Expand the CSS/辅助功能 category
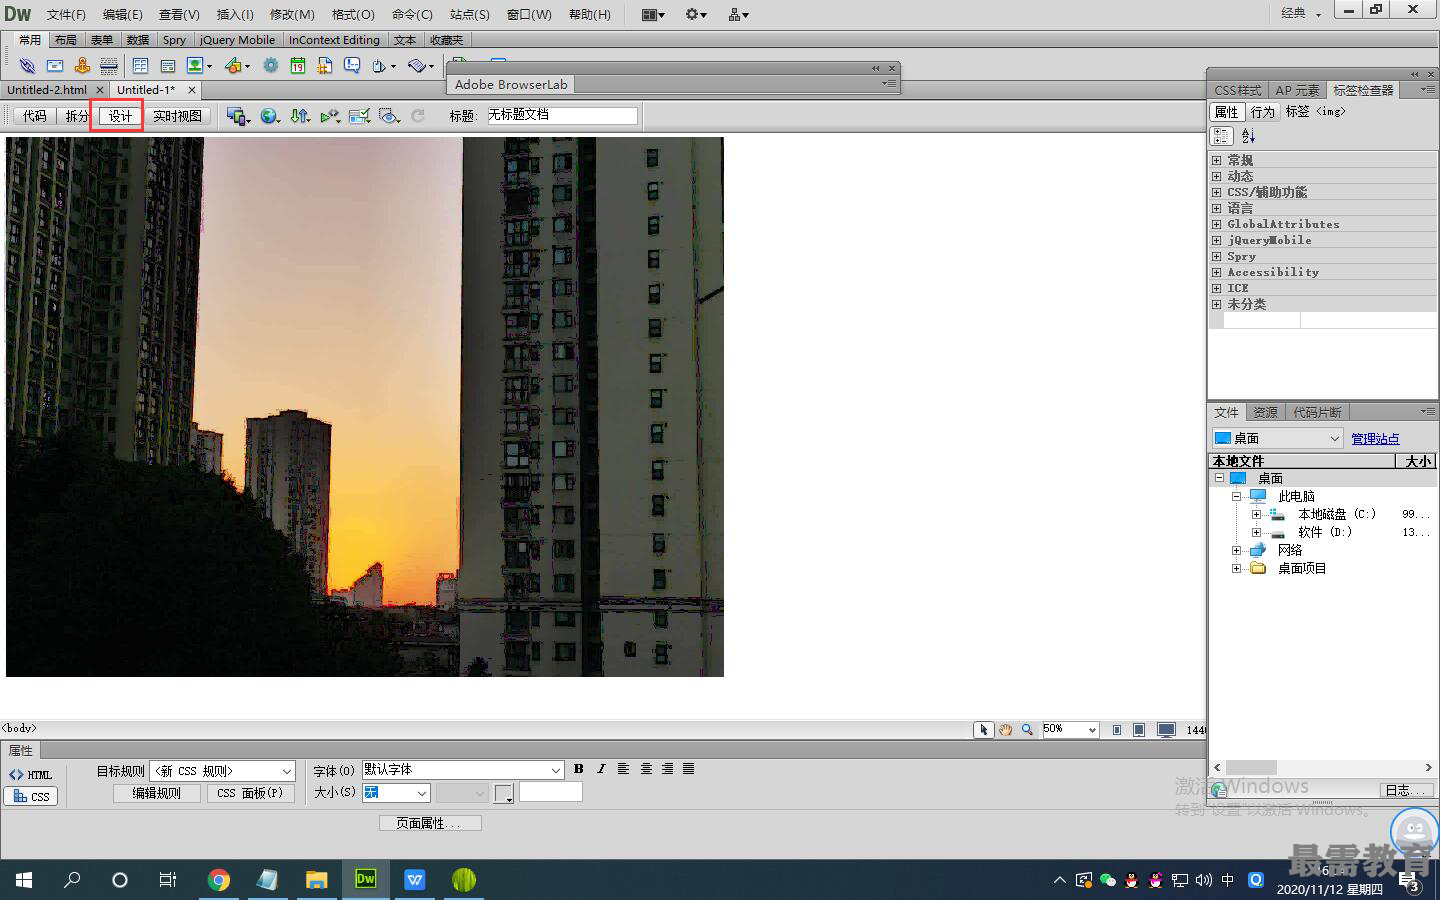This screenshot has width=1440, height=900. pyautogui.click(x=1216, y=192)
